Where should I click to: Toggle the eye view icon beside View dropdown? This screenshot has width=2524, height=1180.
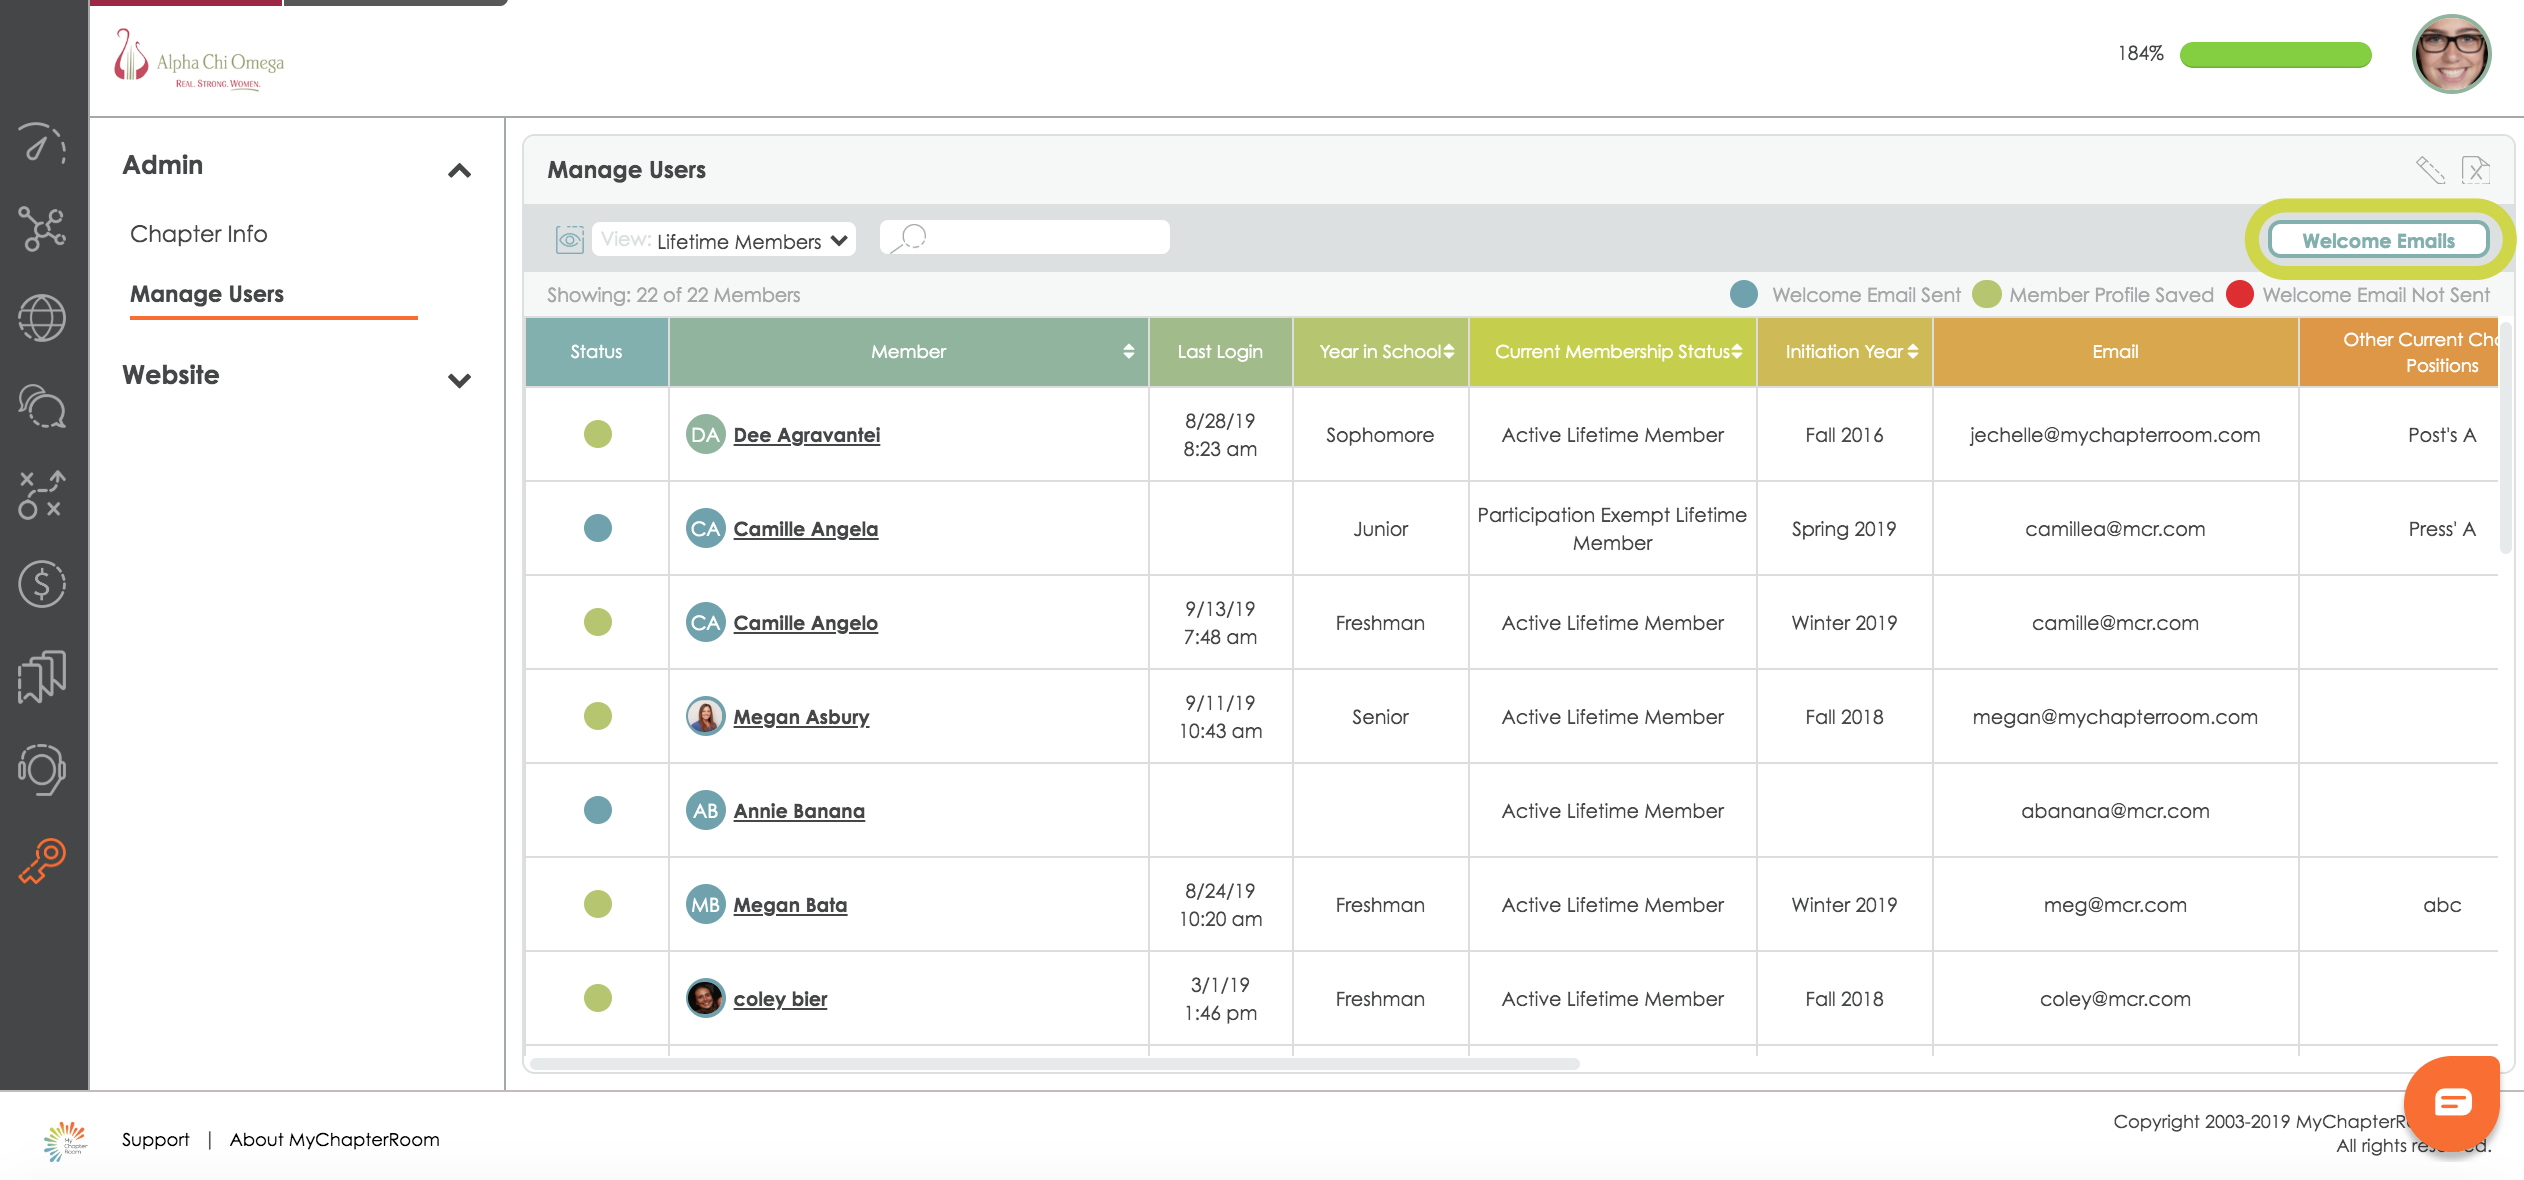click(569, 240)
